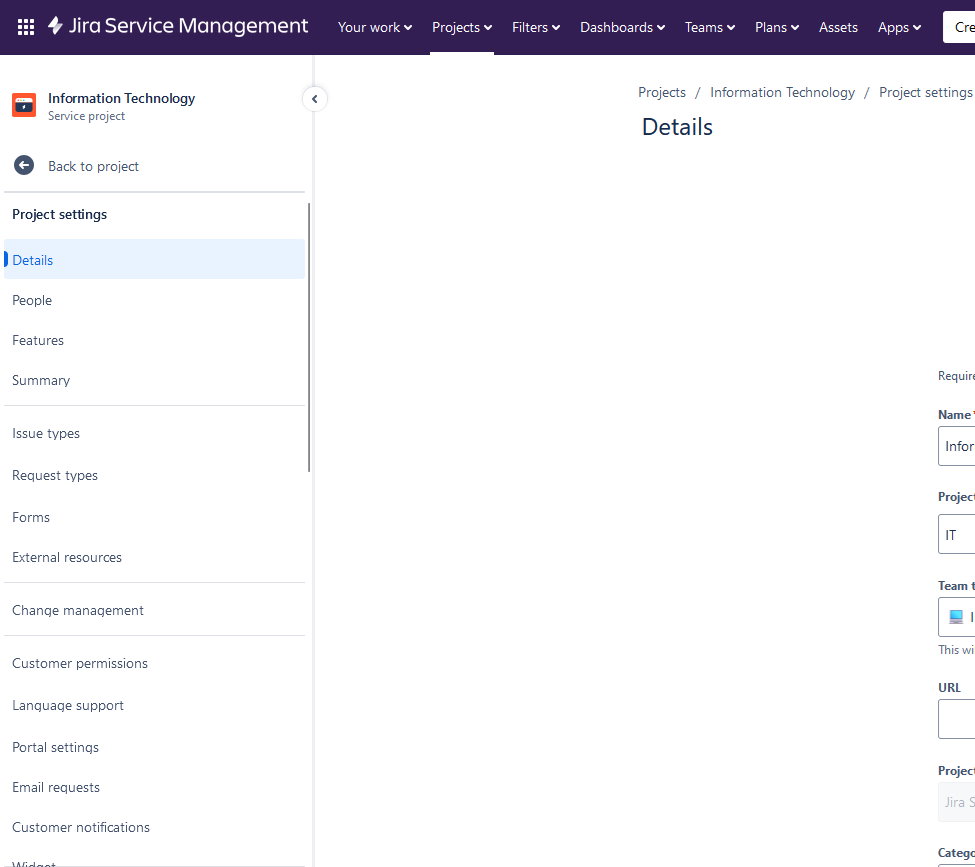
Task: Open the Plans dropdown
Action: (777, 27)
